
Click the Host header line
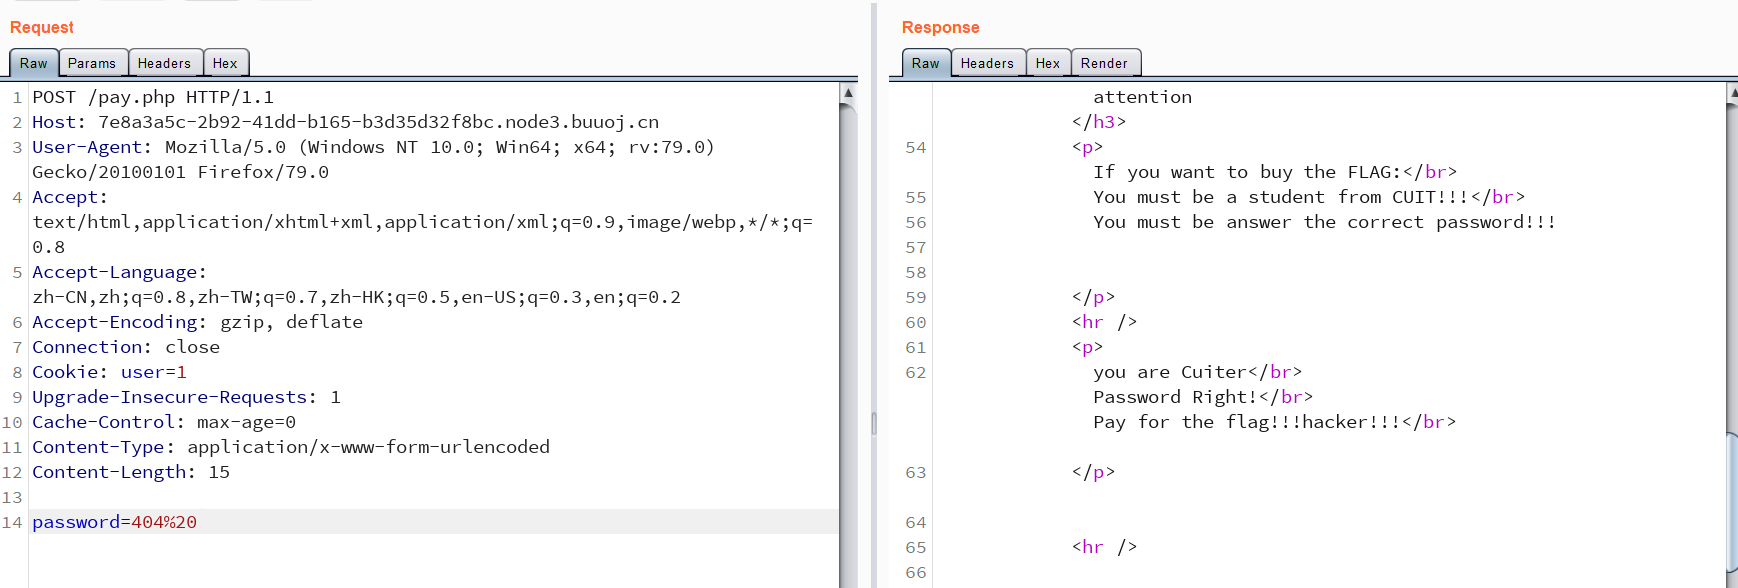(x=345, y=122)
